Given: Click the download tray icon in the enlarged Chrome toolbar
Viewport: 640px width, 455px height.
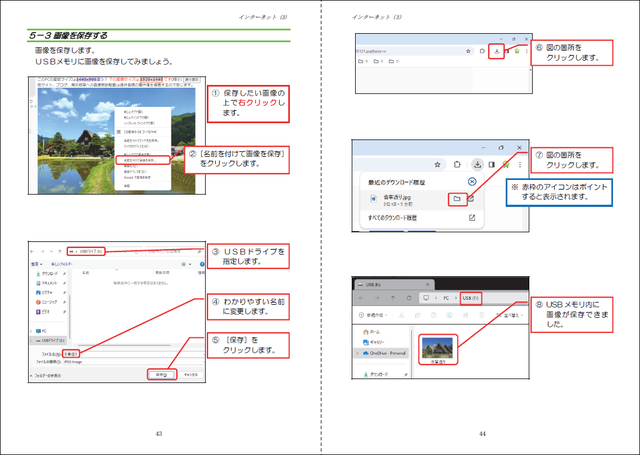Looking at the screenshot, I should point(477,164).
